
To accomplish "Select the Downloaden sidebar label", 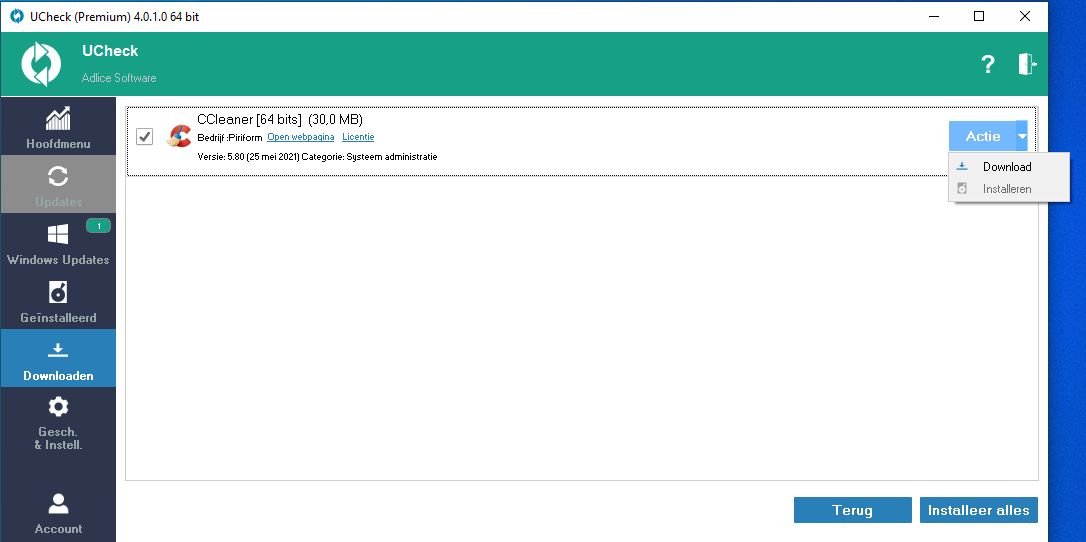I will coord(58,376).
